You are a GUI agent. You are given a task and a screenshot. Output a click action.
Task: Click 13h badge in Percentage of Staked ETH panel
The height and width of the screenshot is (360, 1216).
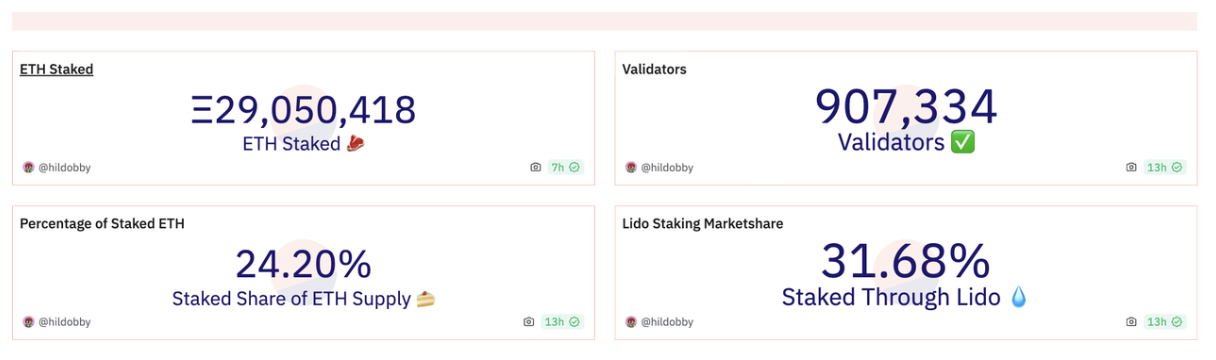(x=562, y=322)
